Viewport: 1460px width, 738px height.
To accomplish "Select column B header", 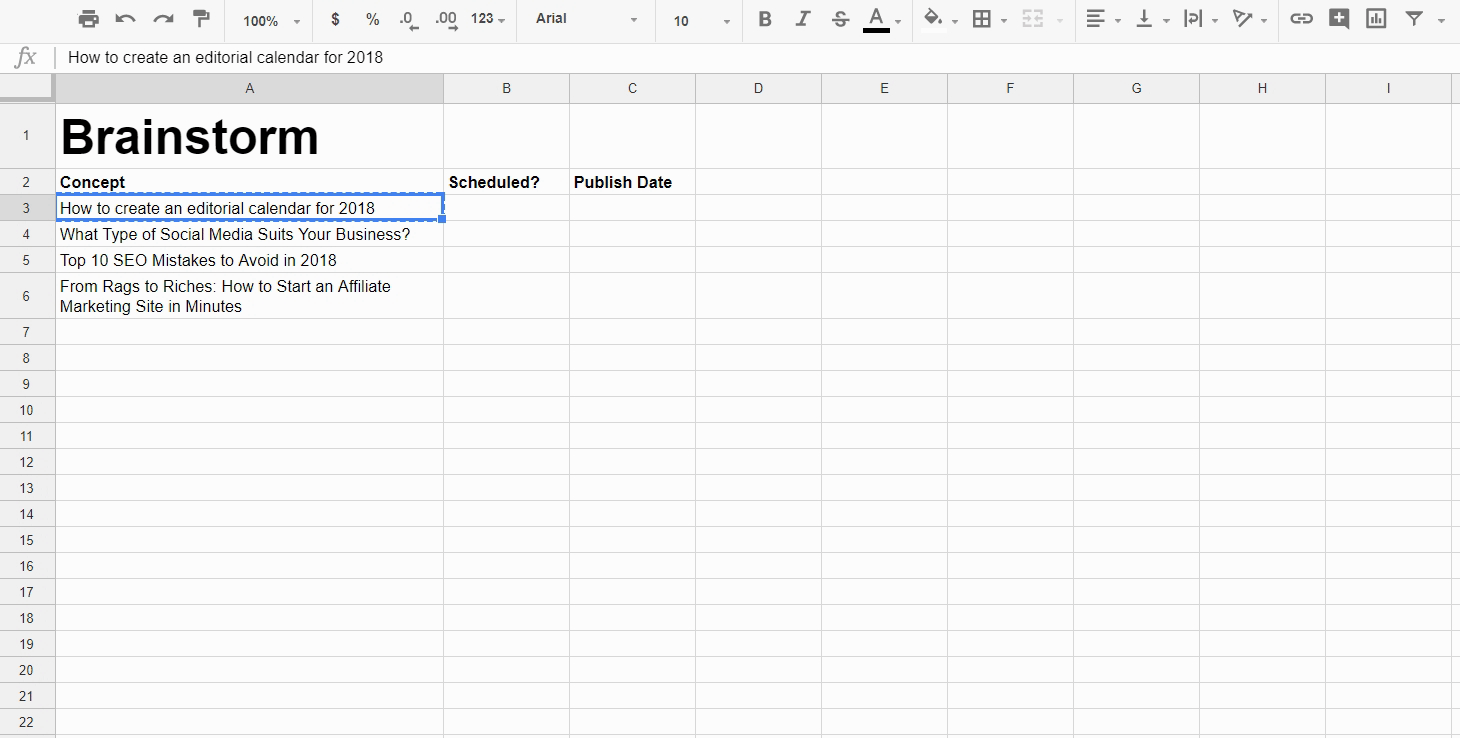I will 506,88.
